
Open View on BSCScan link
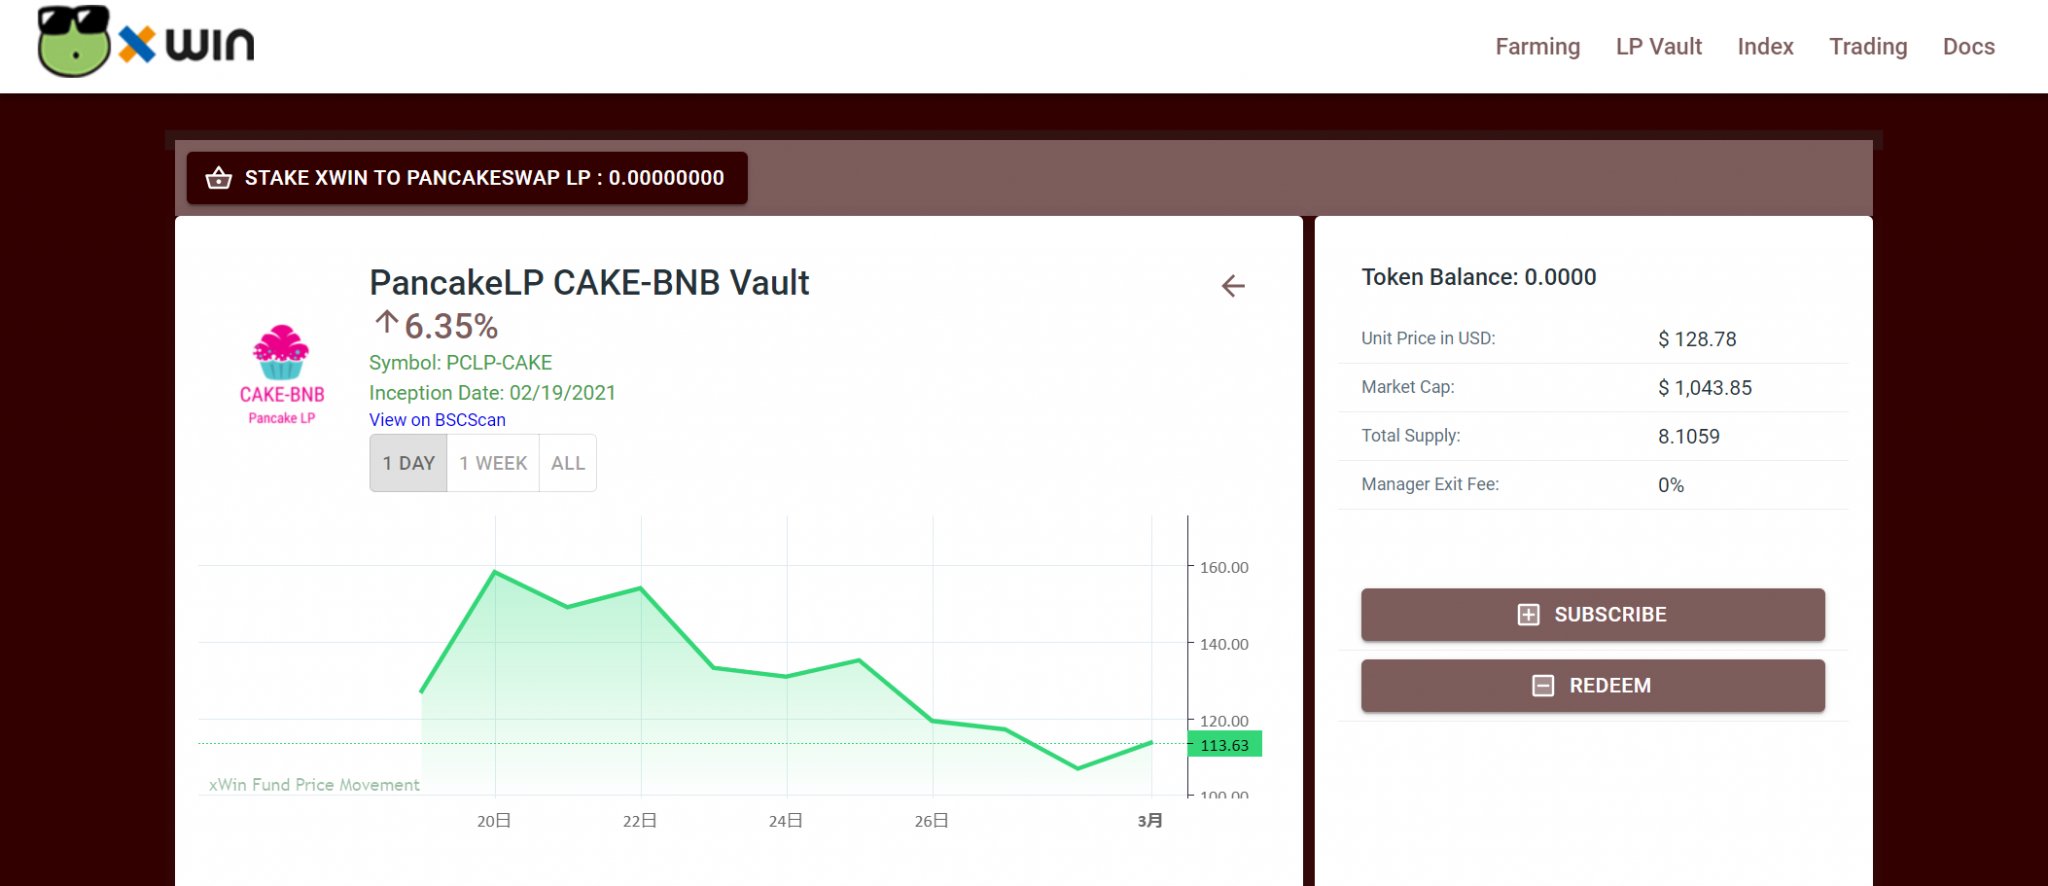pos(437,420)
